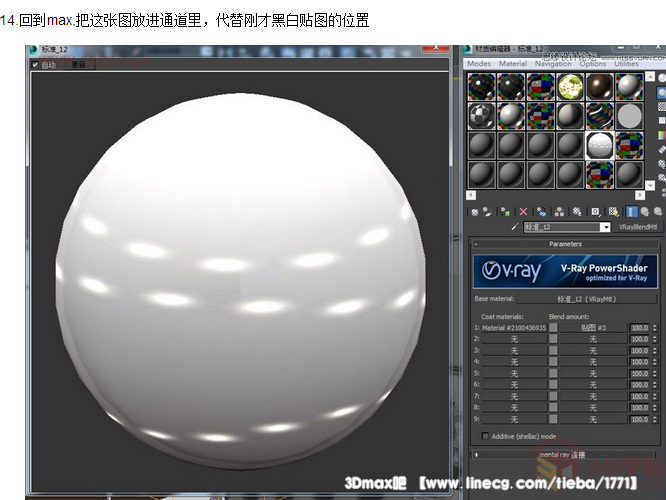
Task: Click the Video Color Check icon
Action: click(662, 135)
